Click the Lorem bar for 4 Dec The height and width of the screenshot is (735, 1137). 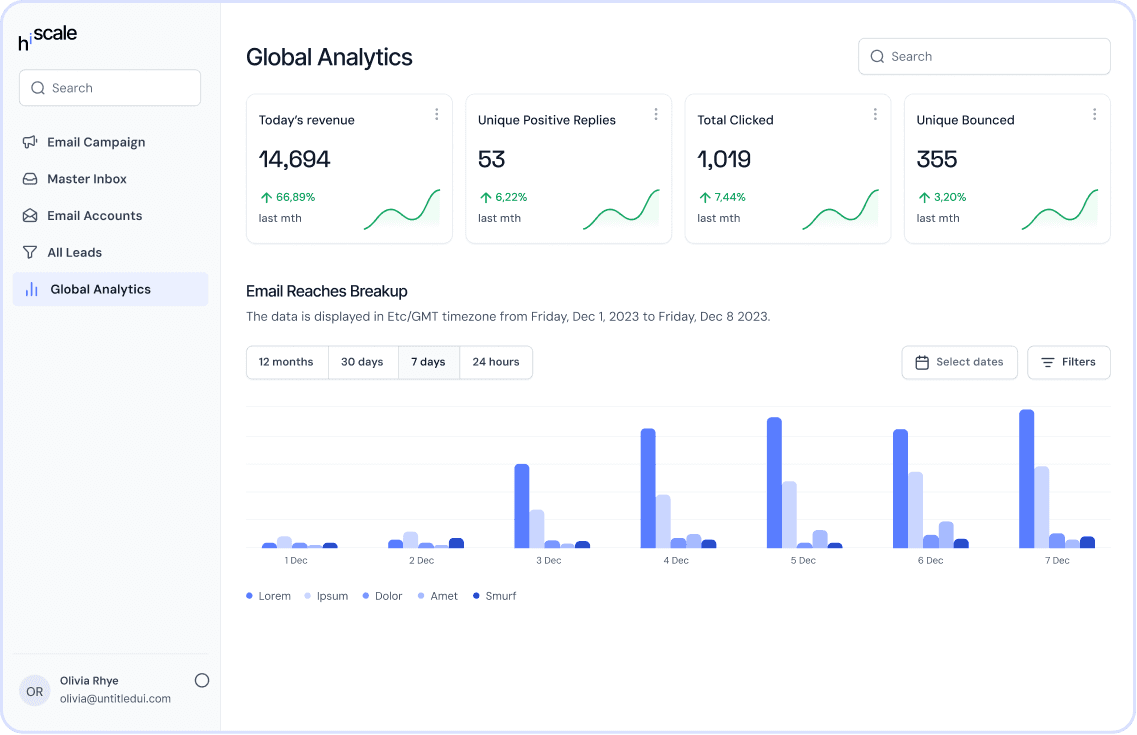(648, 489)
